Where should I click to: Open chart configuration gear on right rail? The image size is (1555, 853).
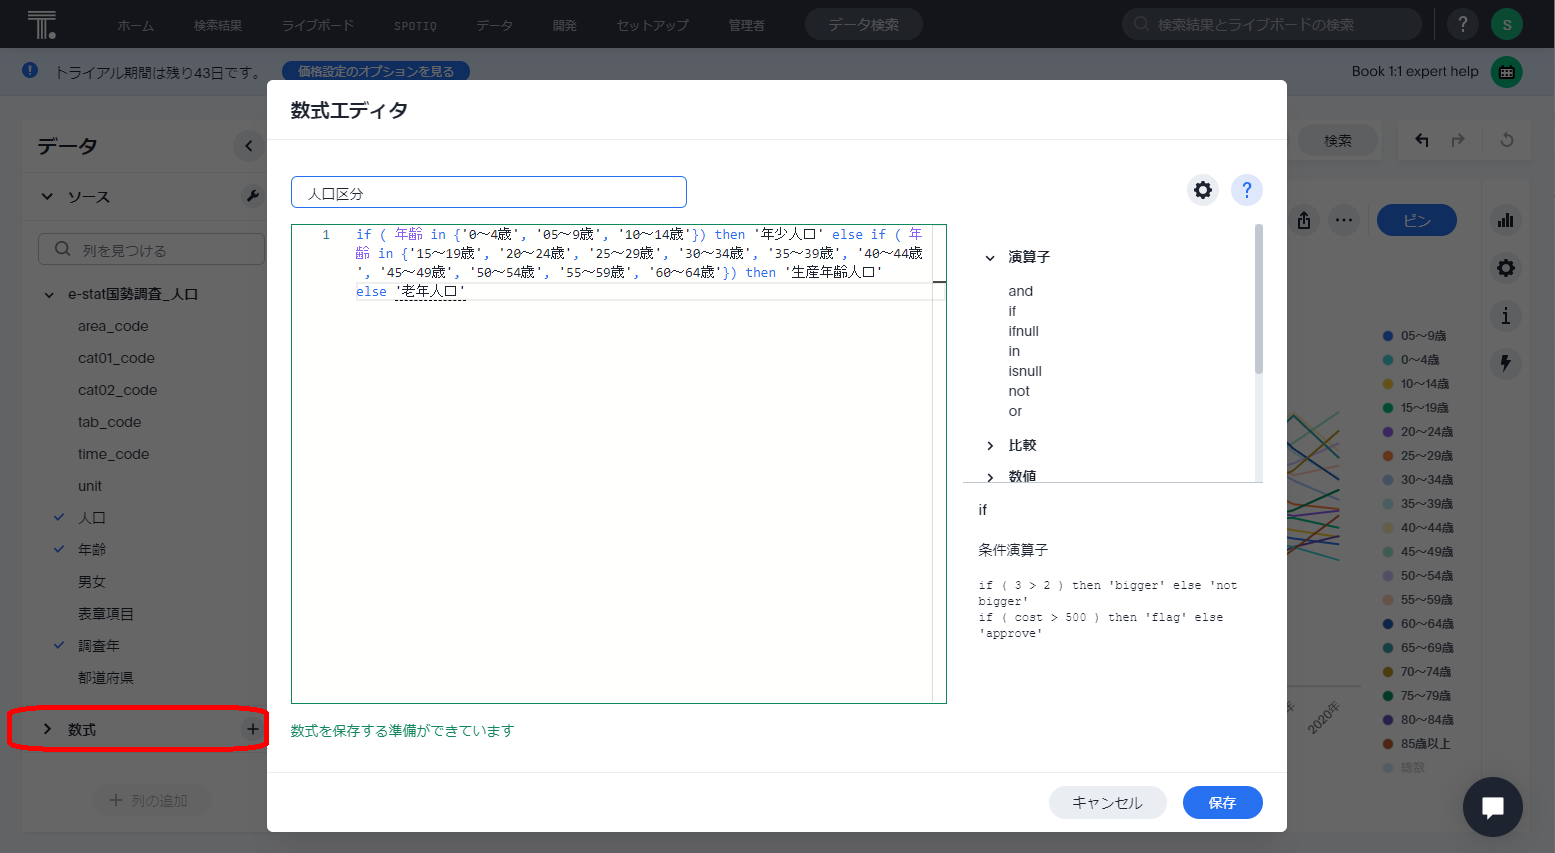pos(1505,267)
